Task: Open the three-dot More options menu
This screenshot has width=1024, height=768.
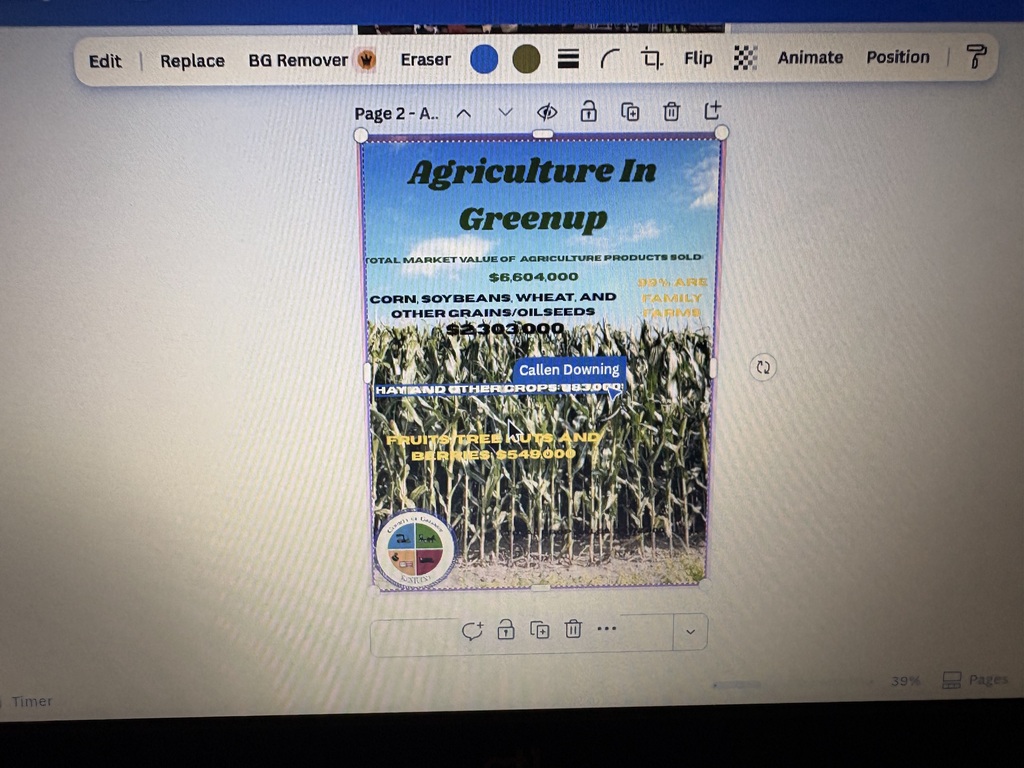Action: click(x=607, y=629)
